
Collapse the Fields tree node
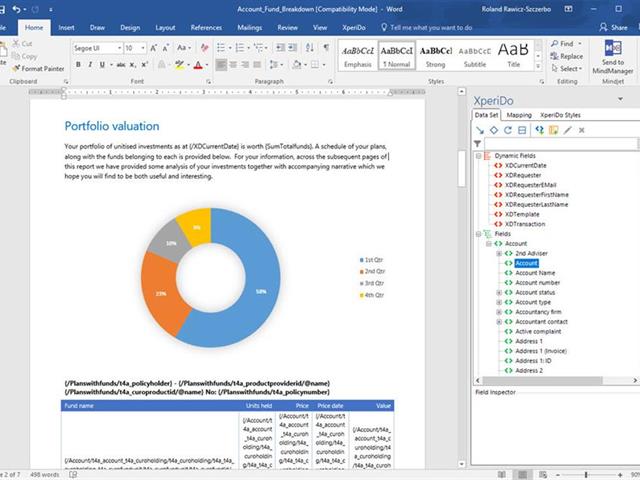[x=478, y=234]
